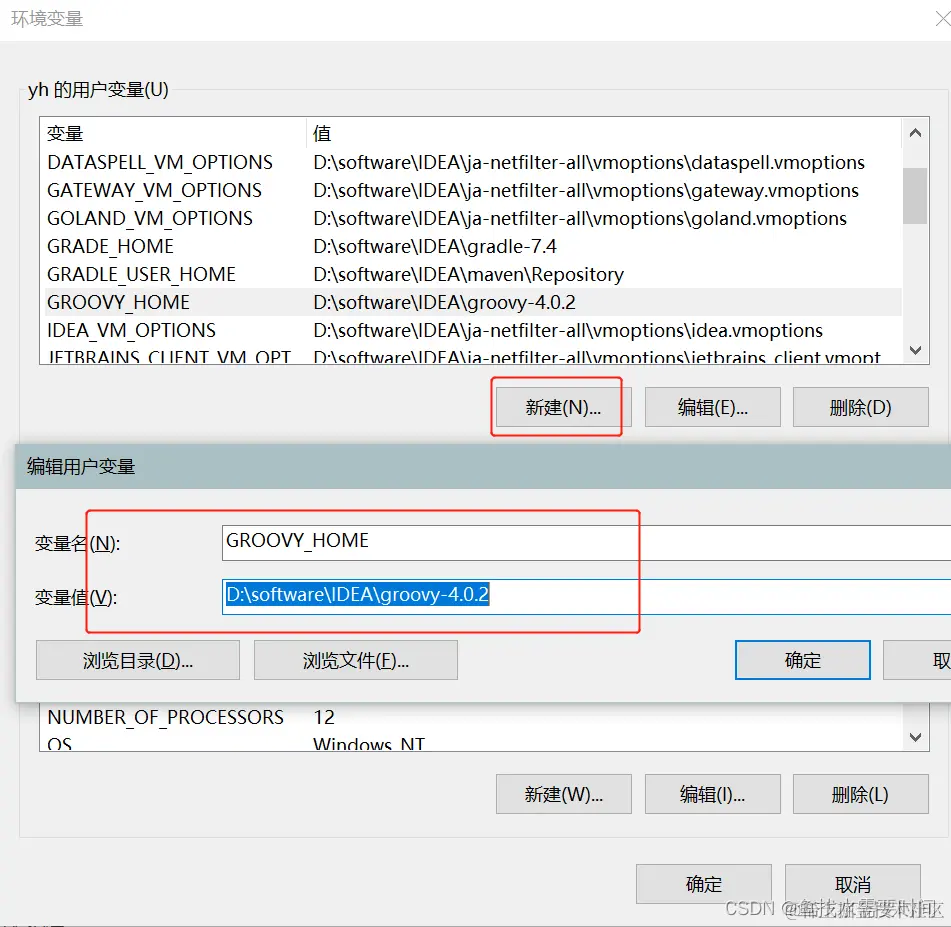Screen dimensions: 951x927
Task: Click the 值 column header
Action: (x=604, y=133)
